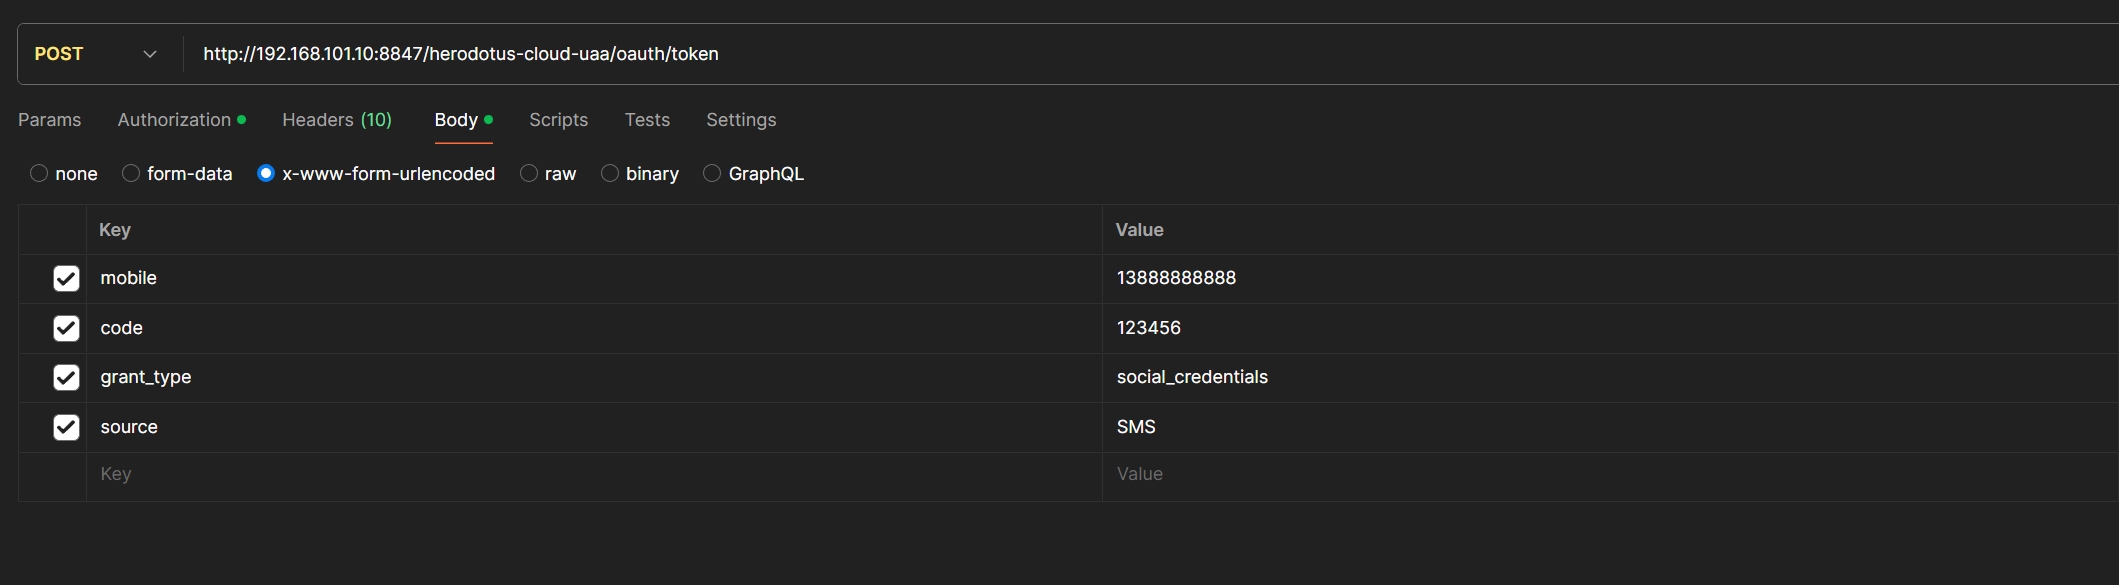Uncheck the mobile parameter row
Image resolution: width=2119 pixels, height=585 pixels.
[66, 279]
